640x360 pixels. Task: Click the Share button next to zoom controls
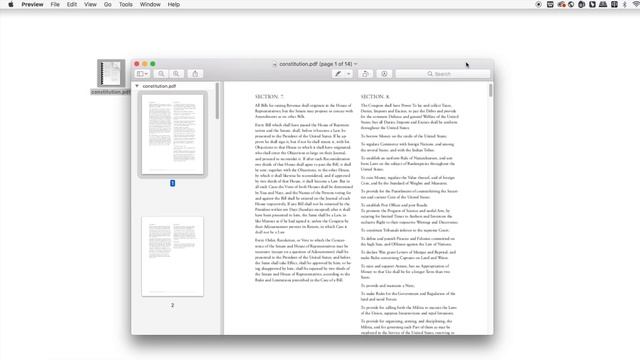pyautogui.click(x=195, y=74)
